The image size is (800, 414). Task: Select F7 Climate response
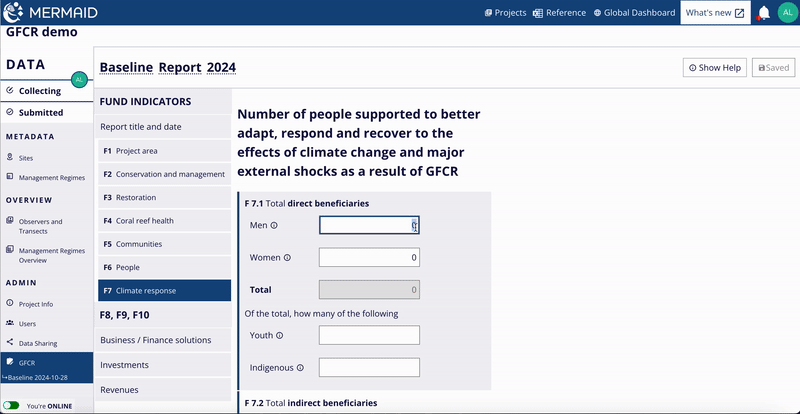(x=164, y=291)
